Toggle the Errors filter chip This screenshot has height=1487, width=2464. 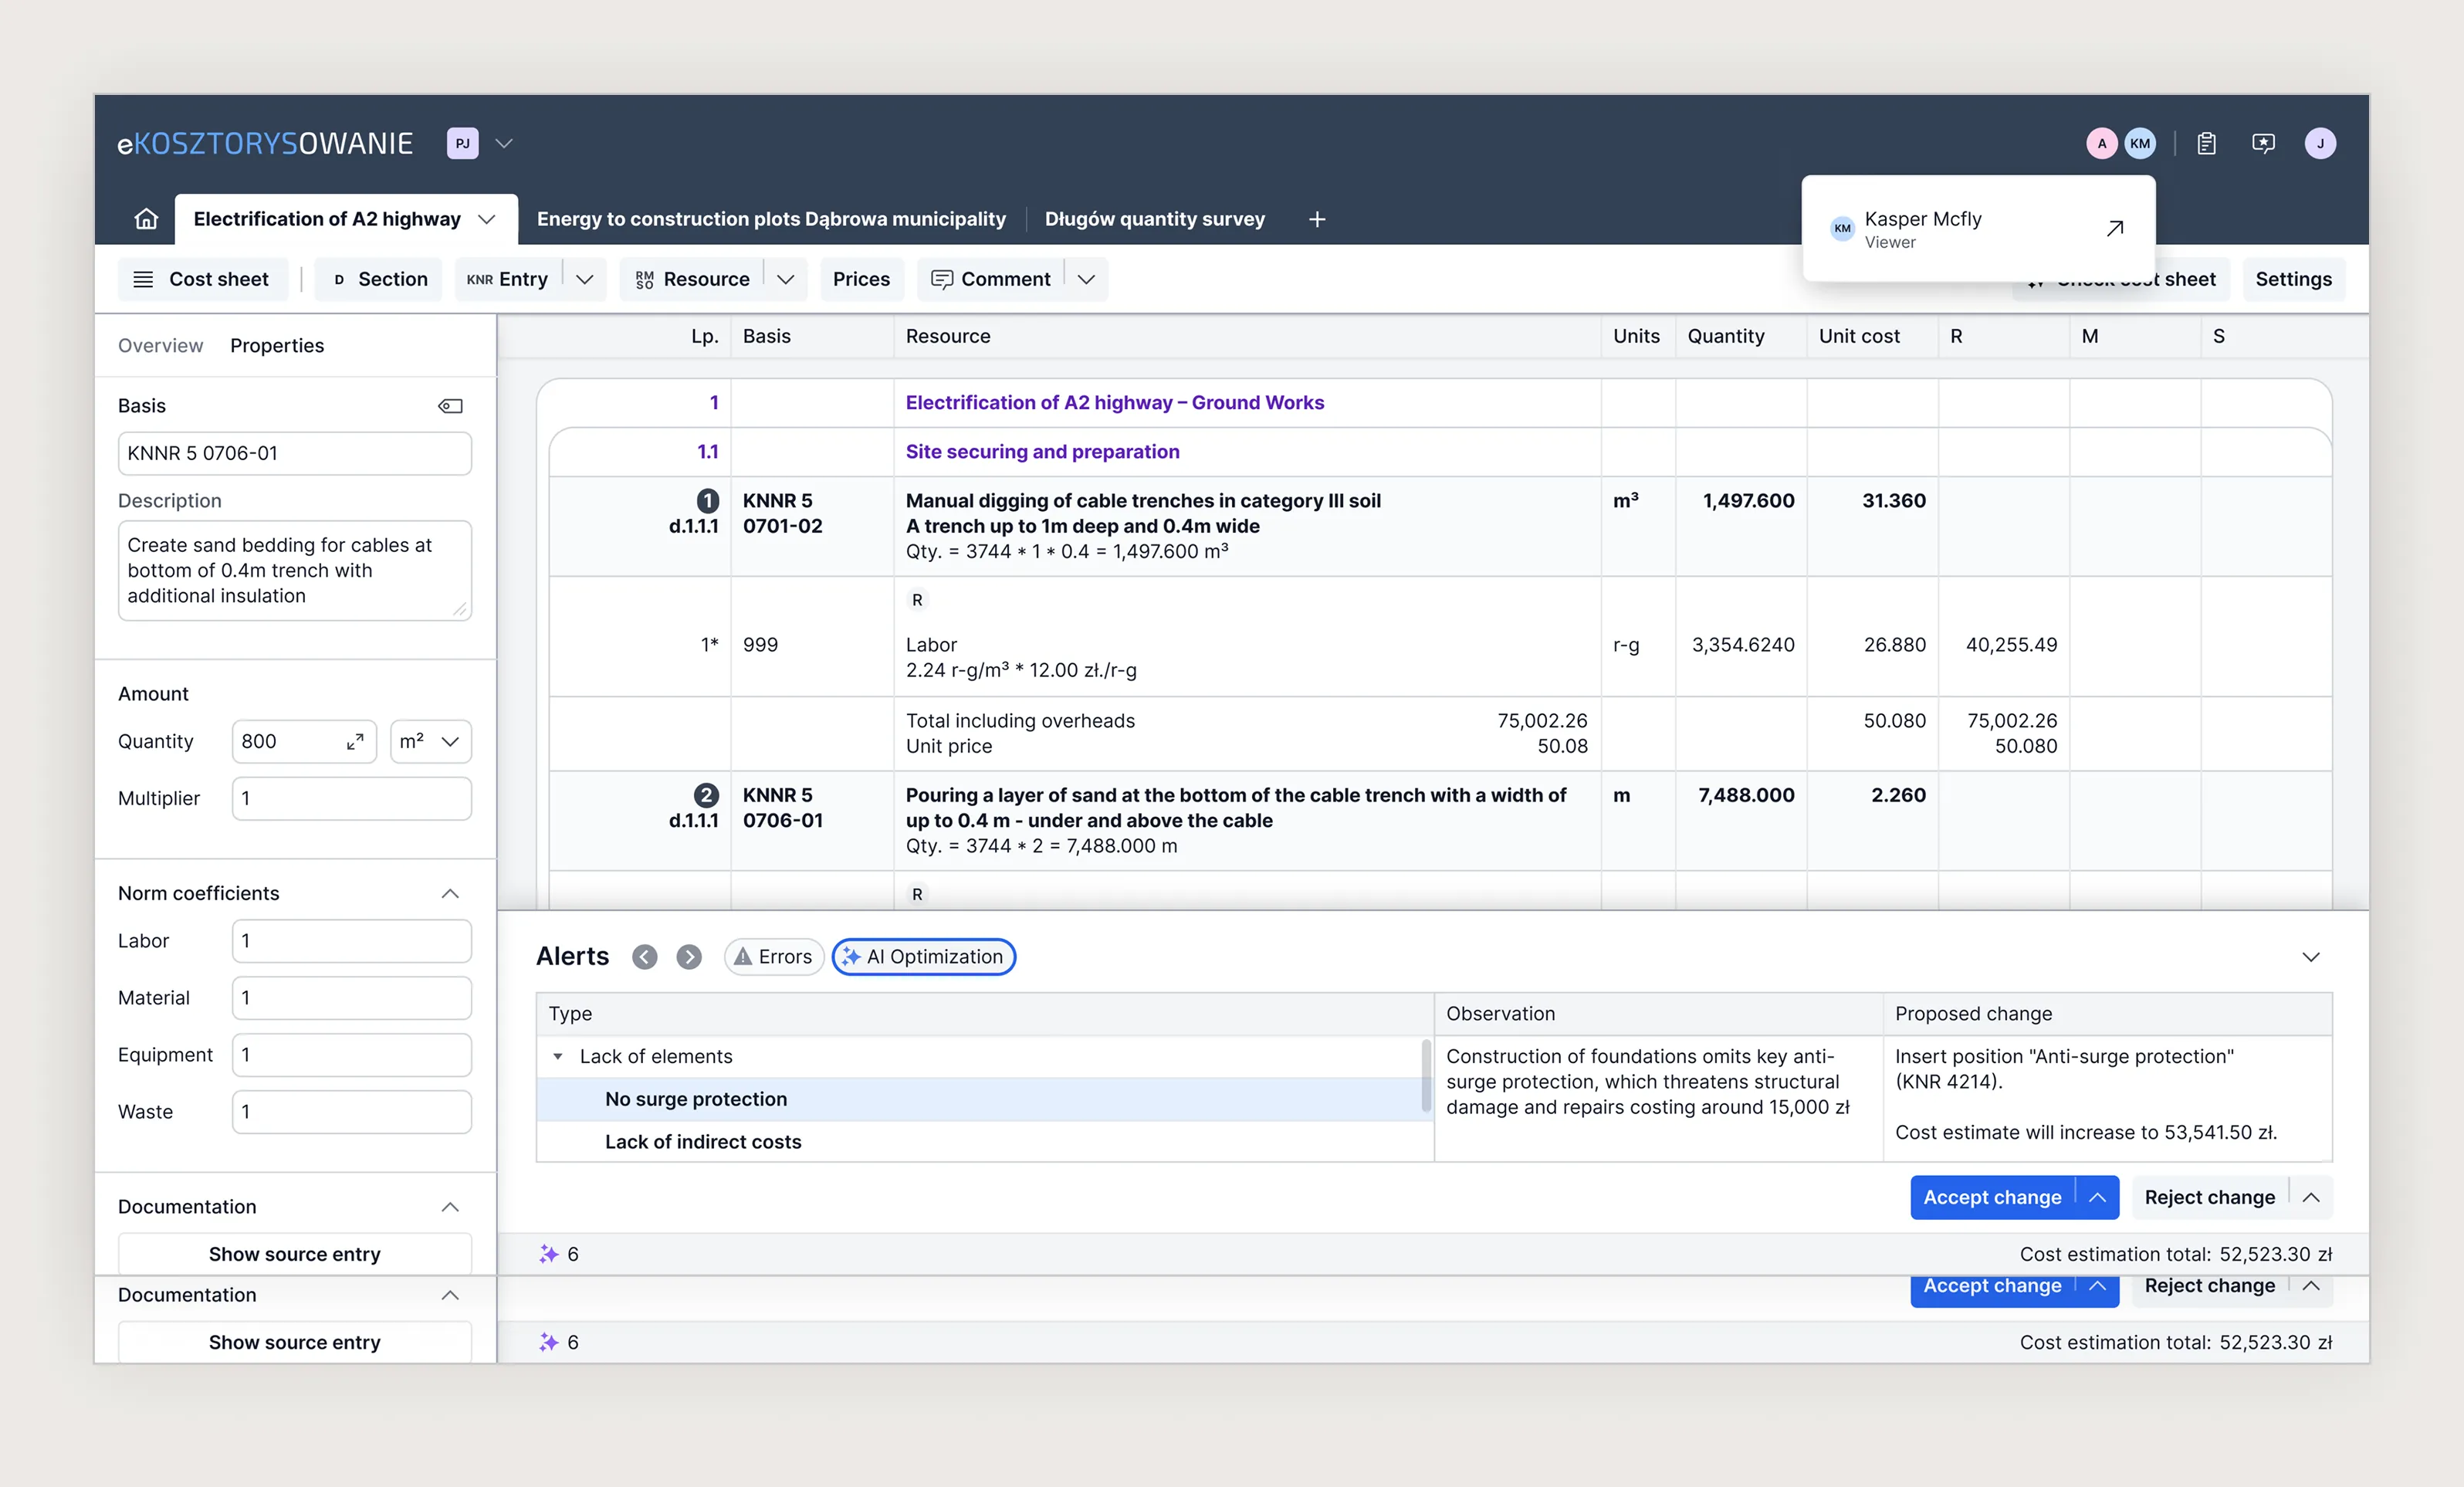click(x=774, y=957)
